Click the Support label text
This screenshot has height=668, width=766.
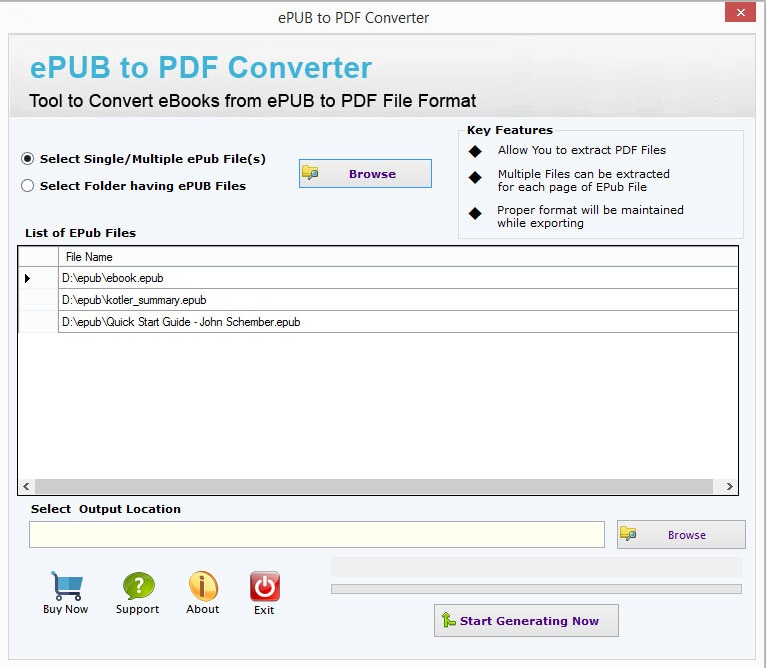click(137, 609)
